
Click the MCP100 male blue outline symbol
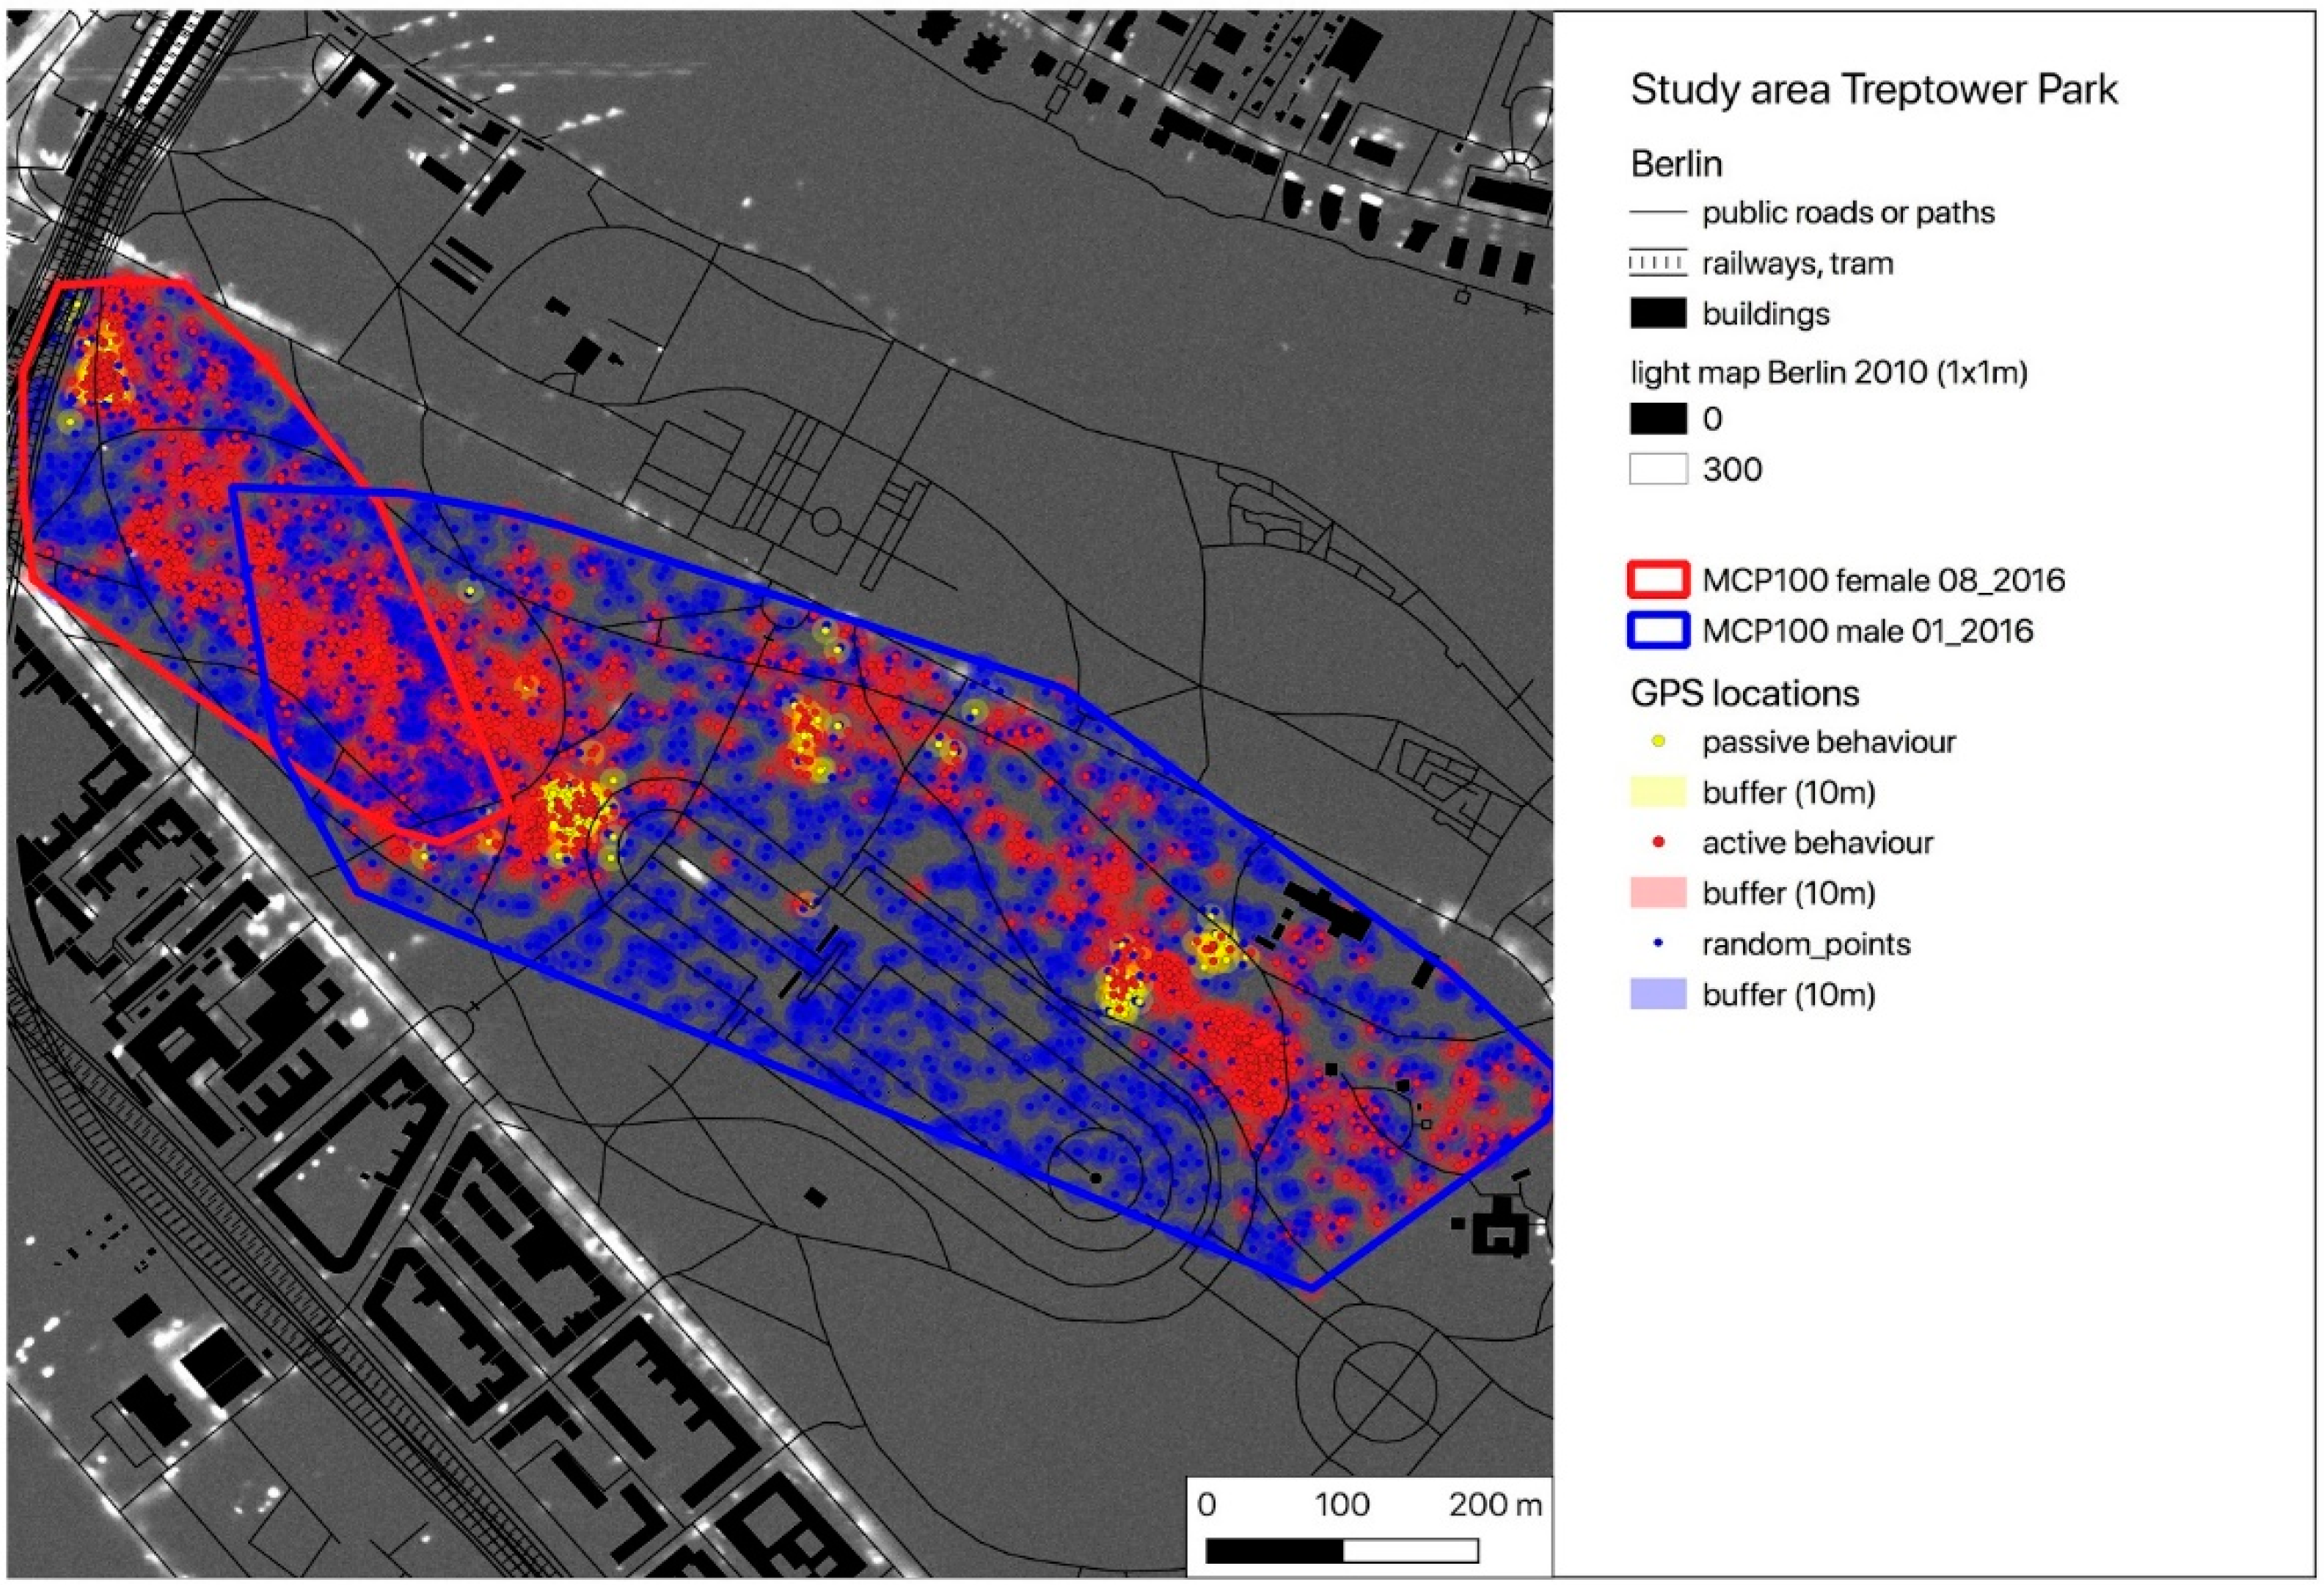click(1658, 631)
